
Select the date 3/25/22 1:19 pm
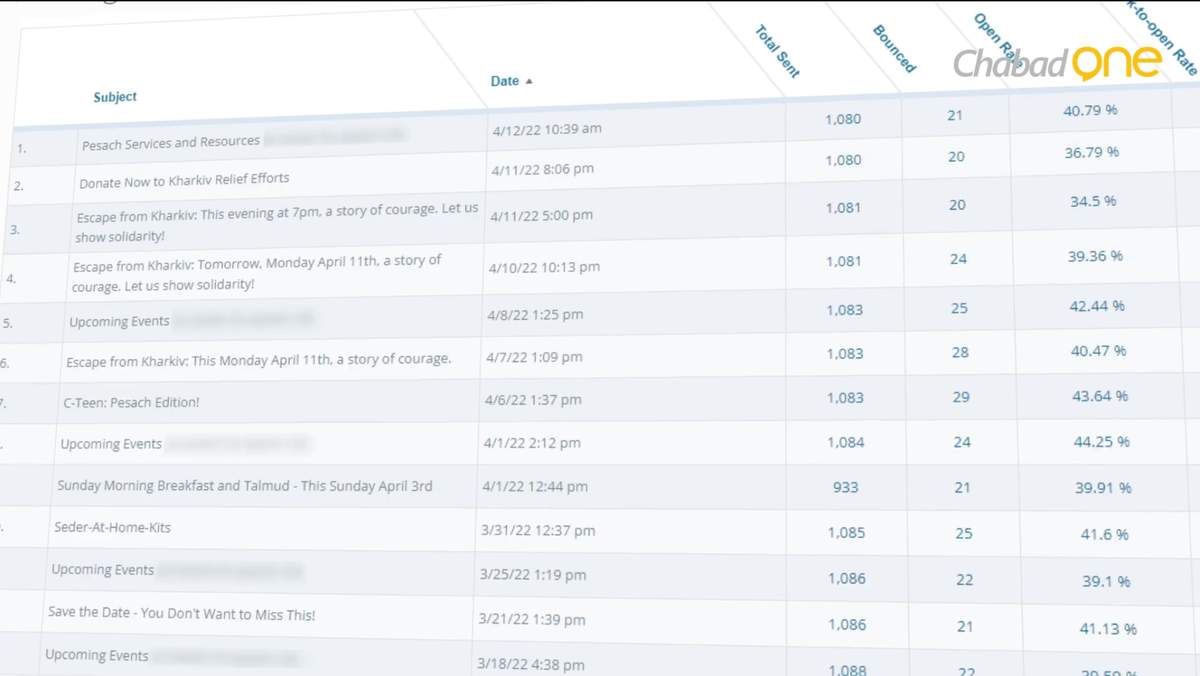point(532,575)
